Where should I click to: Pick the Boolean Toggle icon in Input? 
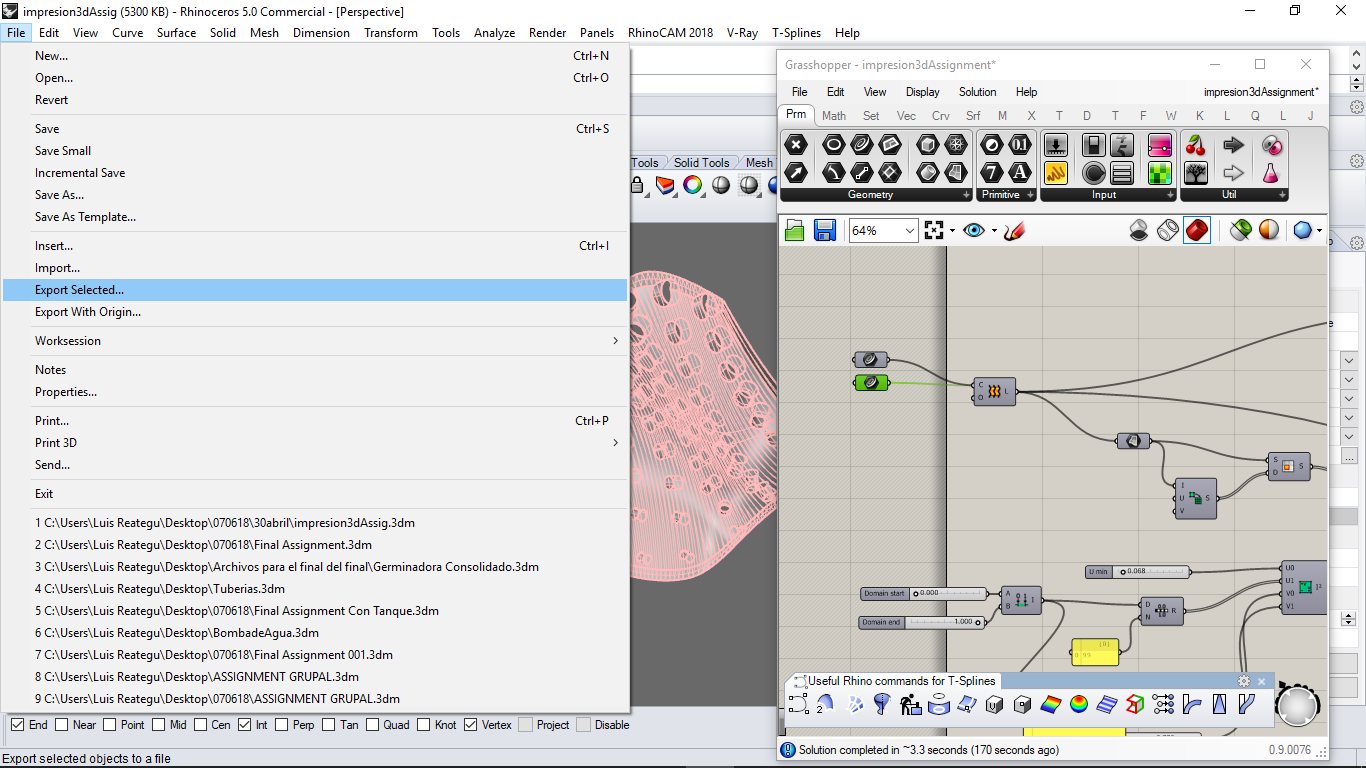(x=1094, y=145)
